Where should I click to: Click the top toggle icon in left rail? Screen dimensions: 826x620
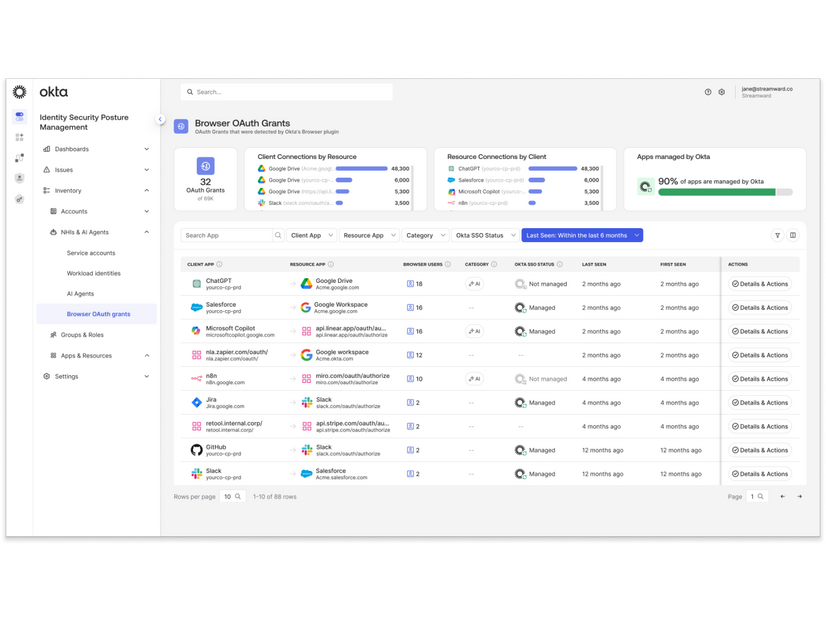click(x=19, y=116)
